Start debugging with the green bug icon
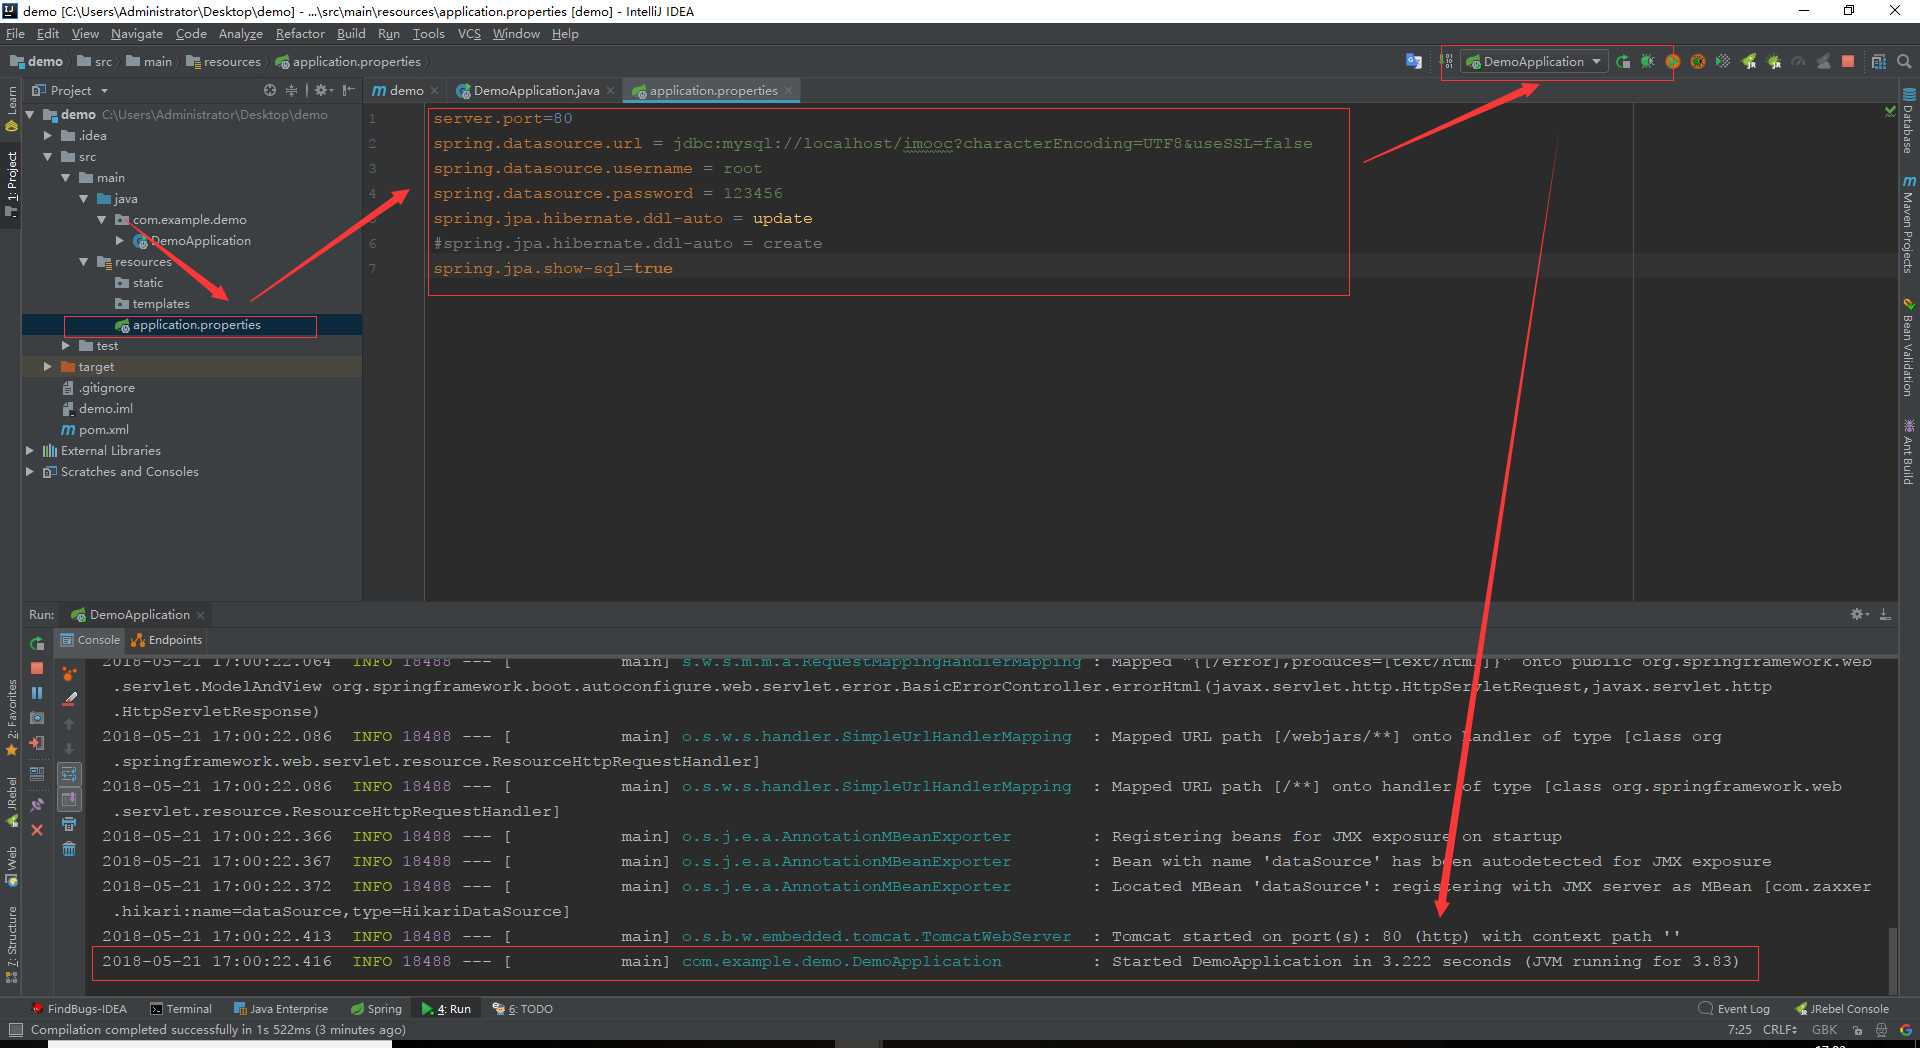The width and height of the screenshot is (1920, 1048). pyautogui.click(x=1648, y=62)
